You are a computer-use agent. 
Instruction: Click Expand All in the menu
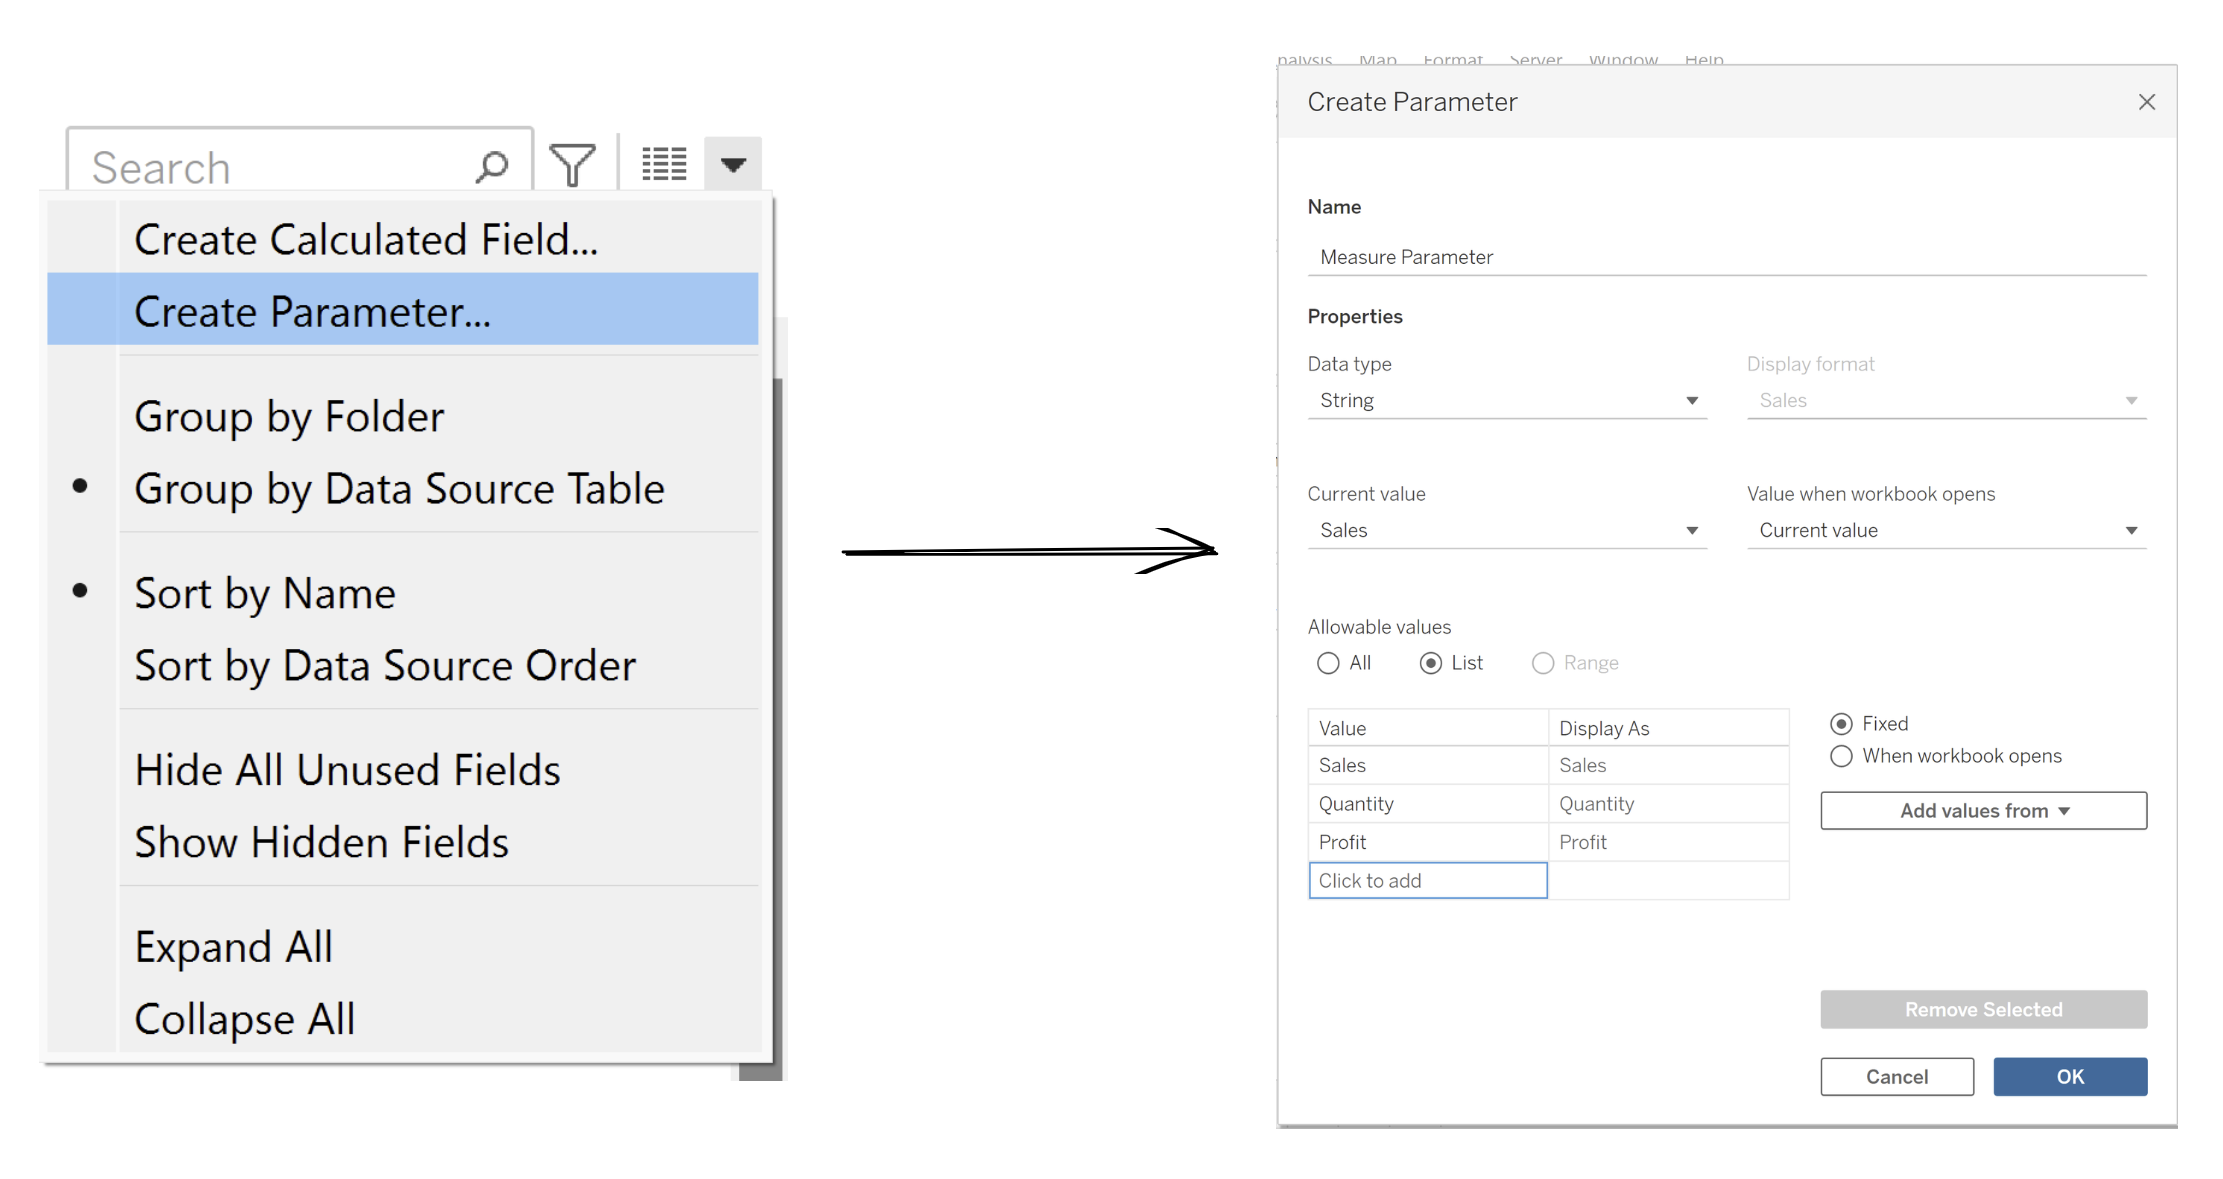(x=233, y=945)
